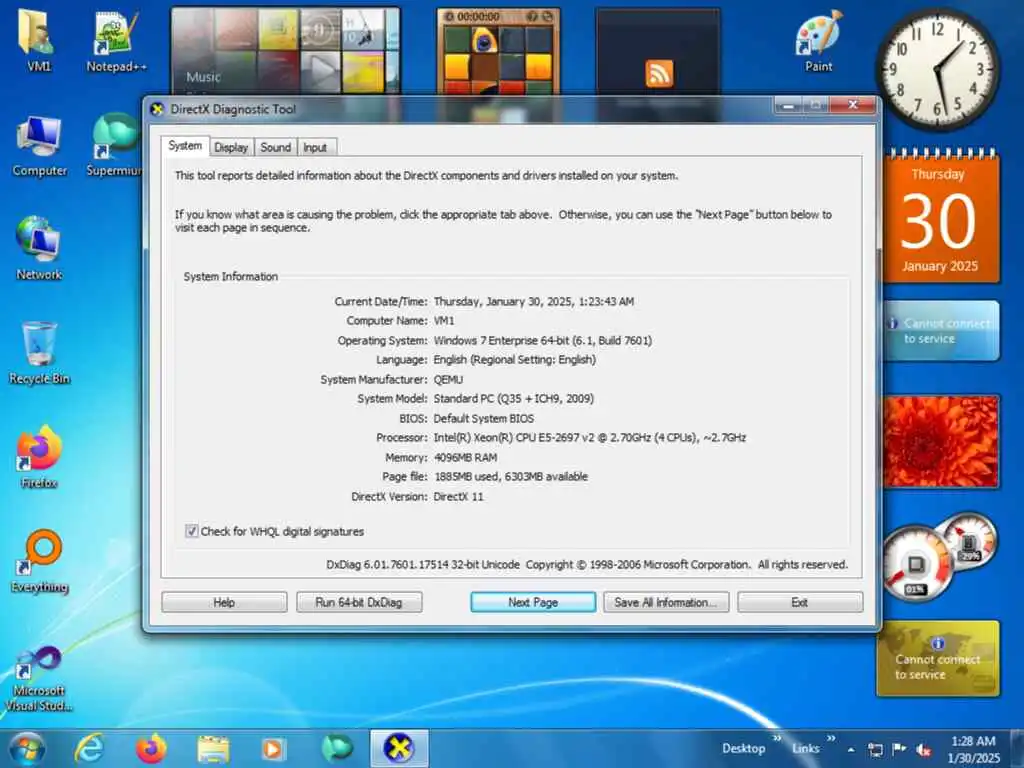Click the Links toolbar label on the taskbar
The height and width of the screenshot is (768, 1024).
(x=806, y=748)
